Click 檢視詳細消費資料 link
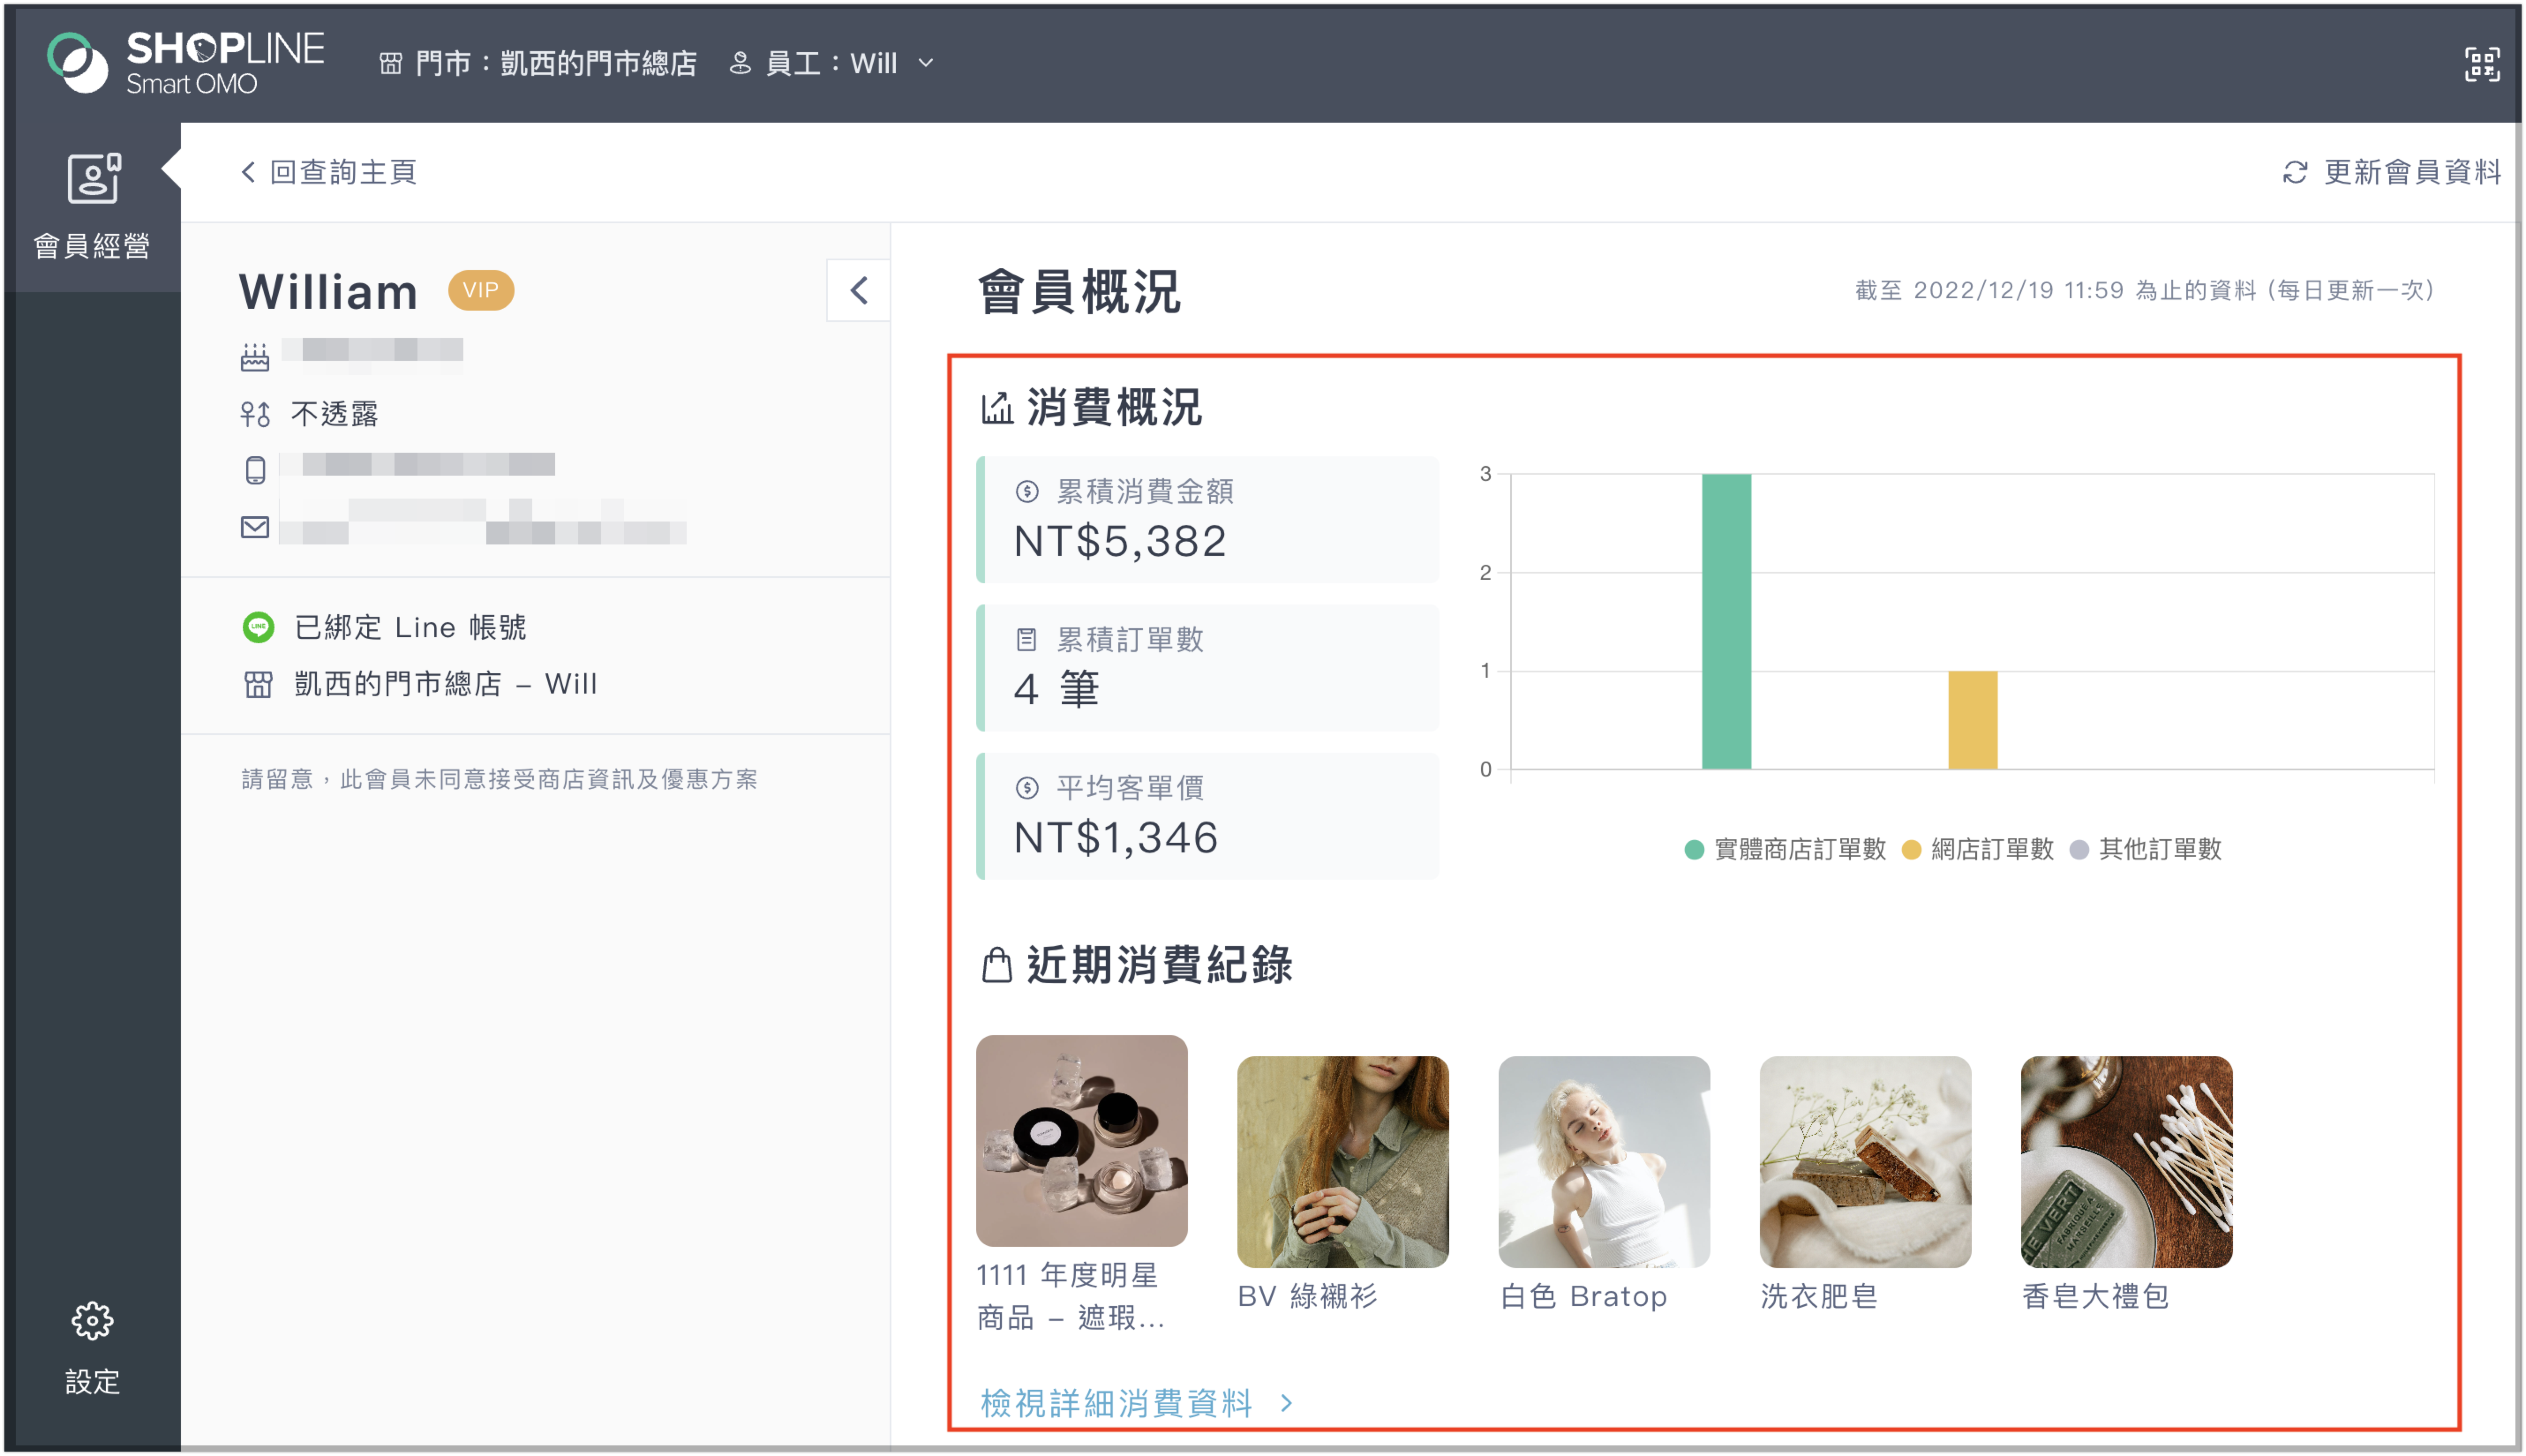 1116,1403
